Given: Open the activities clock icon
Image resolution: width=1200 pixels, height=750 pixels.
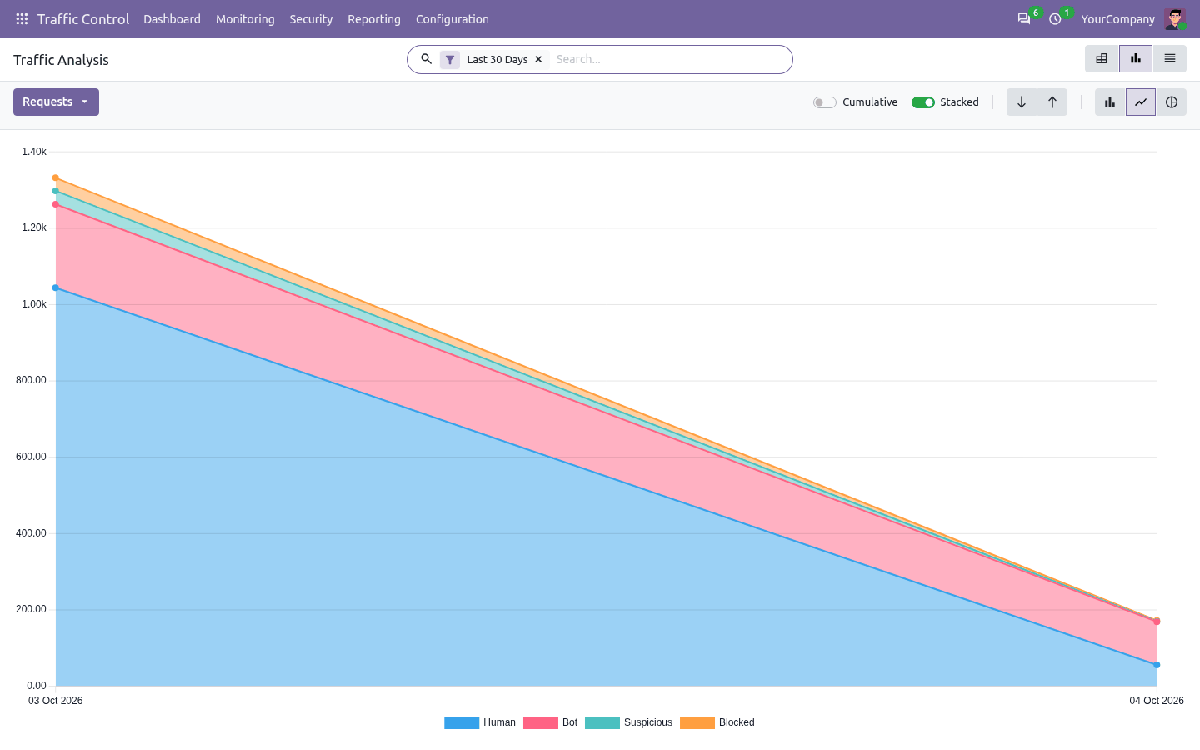Looking at the screenshot, I should pos(1055,19).
